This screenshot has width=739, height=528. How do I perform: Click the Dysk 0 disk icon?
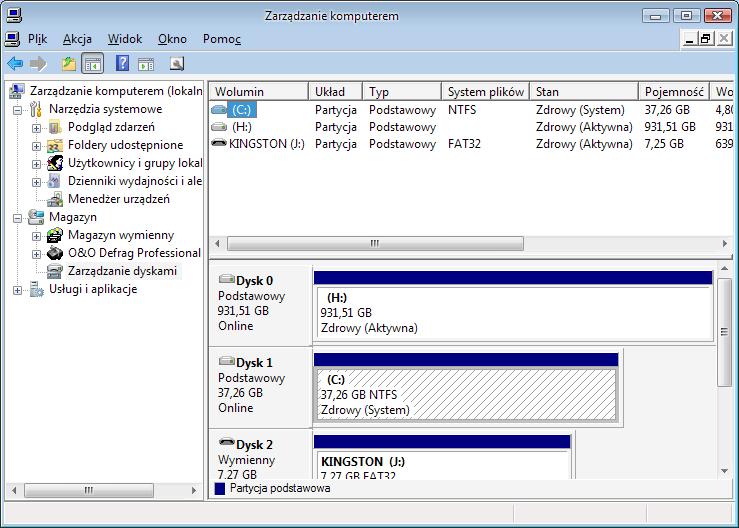click(x=227, y=279)
